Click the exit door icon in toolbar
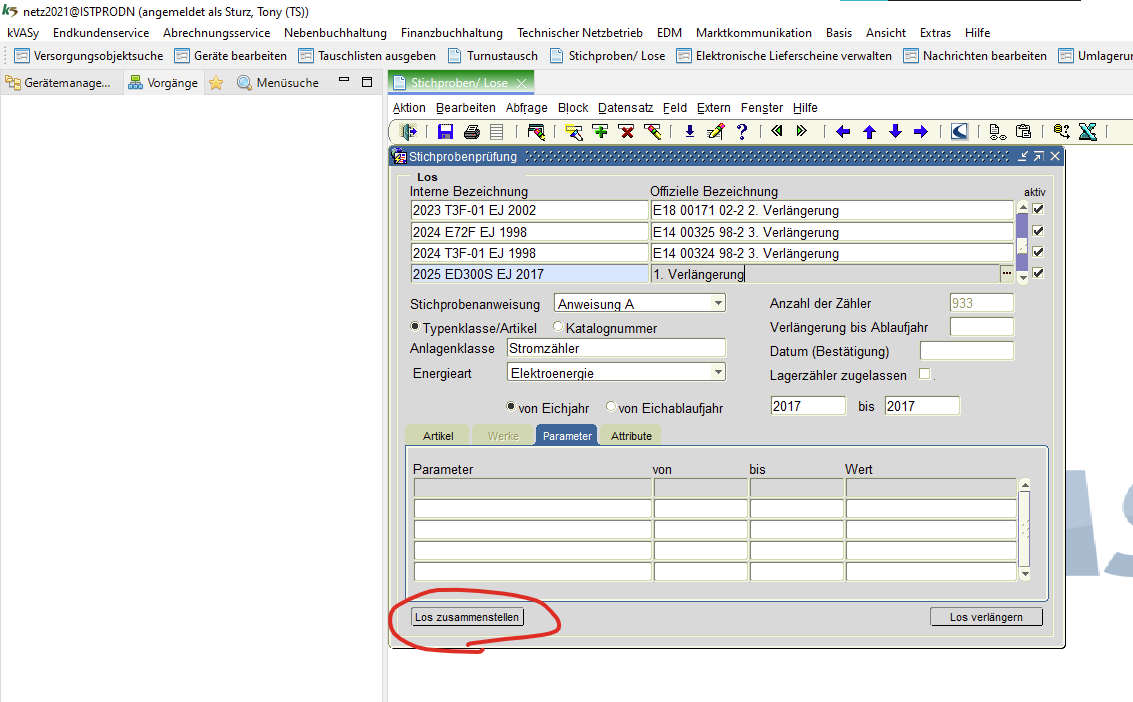The image size is (1133, 702). (x=408, y=131)
